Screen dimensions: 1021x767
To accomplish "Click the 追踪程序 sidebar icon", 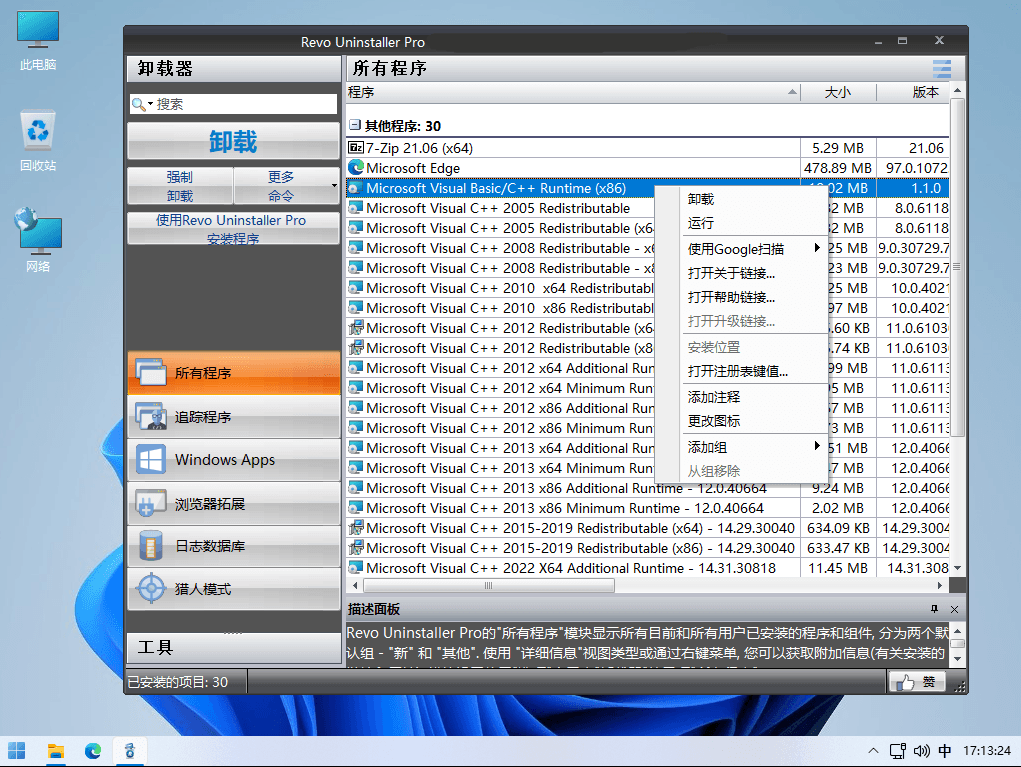I will [151, 416].
